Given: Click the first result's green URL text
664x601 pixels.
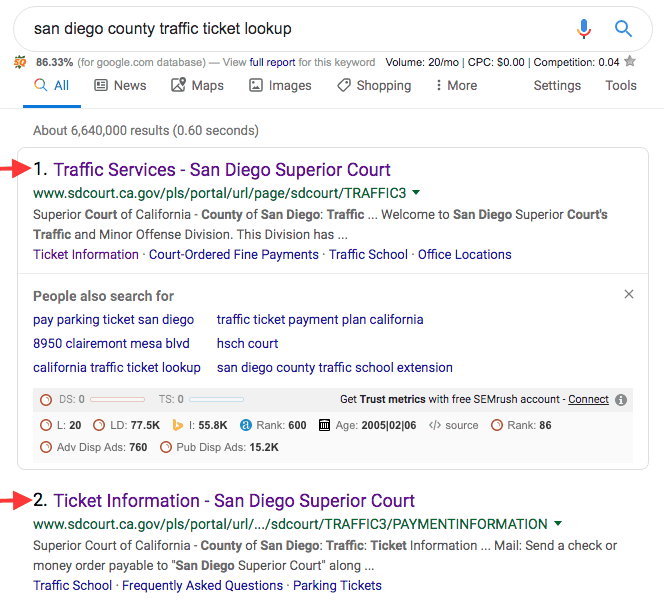Looking at the screenshot, I should click(219, 193).
